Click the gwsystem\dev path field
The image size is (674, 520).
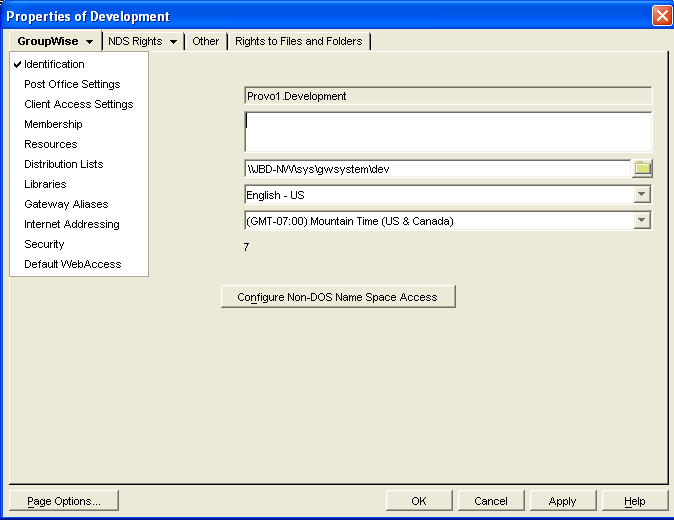(x=438, y=168)
